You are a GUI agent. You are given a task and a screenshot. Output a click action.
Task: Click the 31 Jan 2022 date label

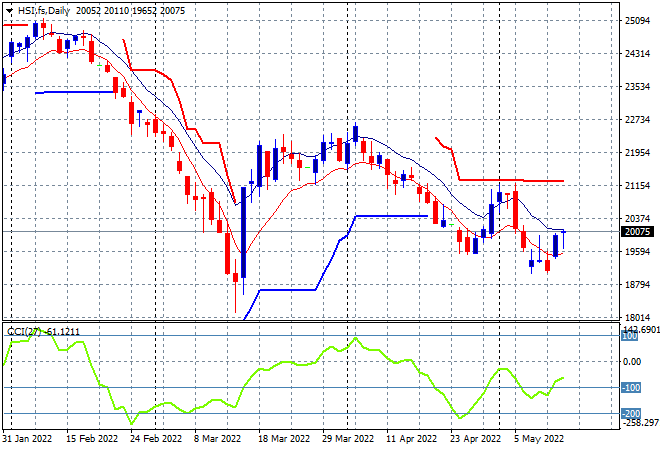pyautogui.click(x=26, y=438)
